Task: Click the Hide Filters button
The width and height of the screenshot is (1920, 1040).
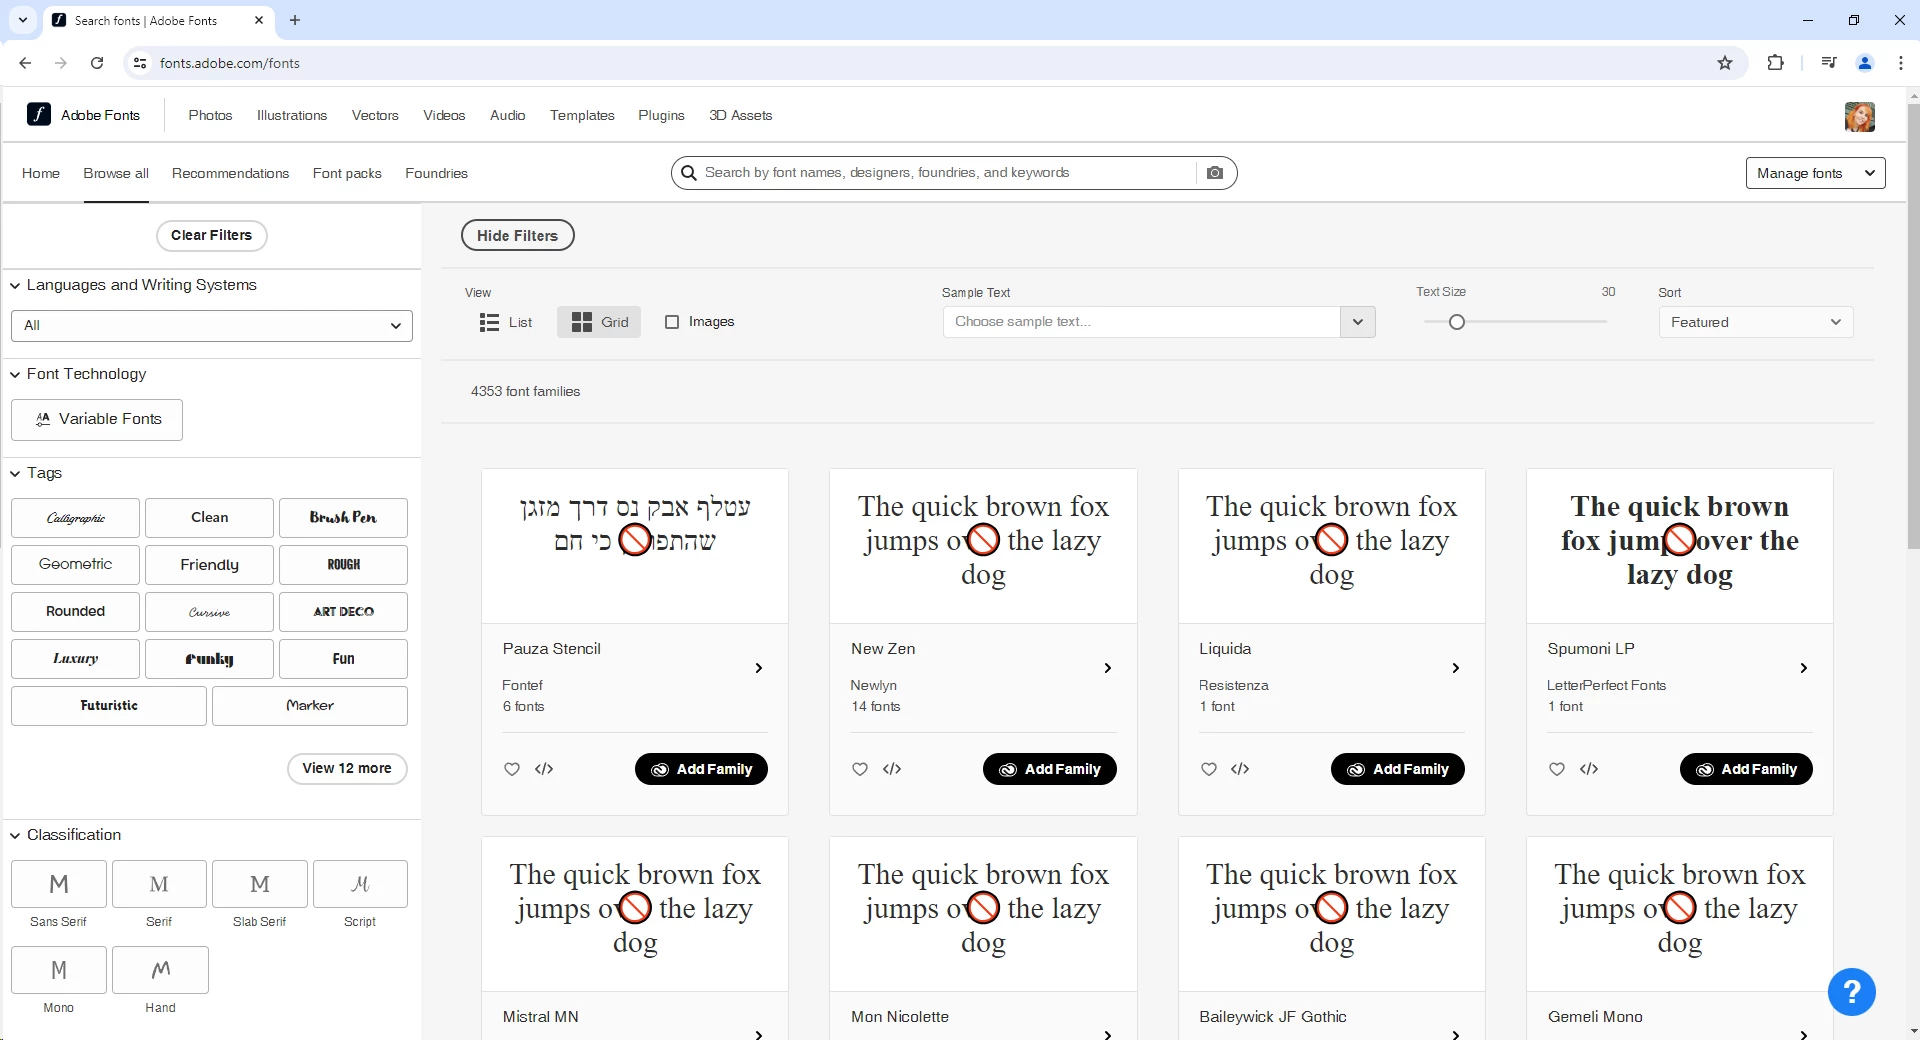Action: [518, 236]
